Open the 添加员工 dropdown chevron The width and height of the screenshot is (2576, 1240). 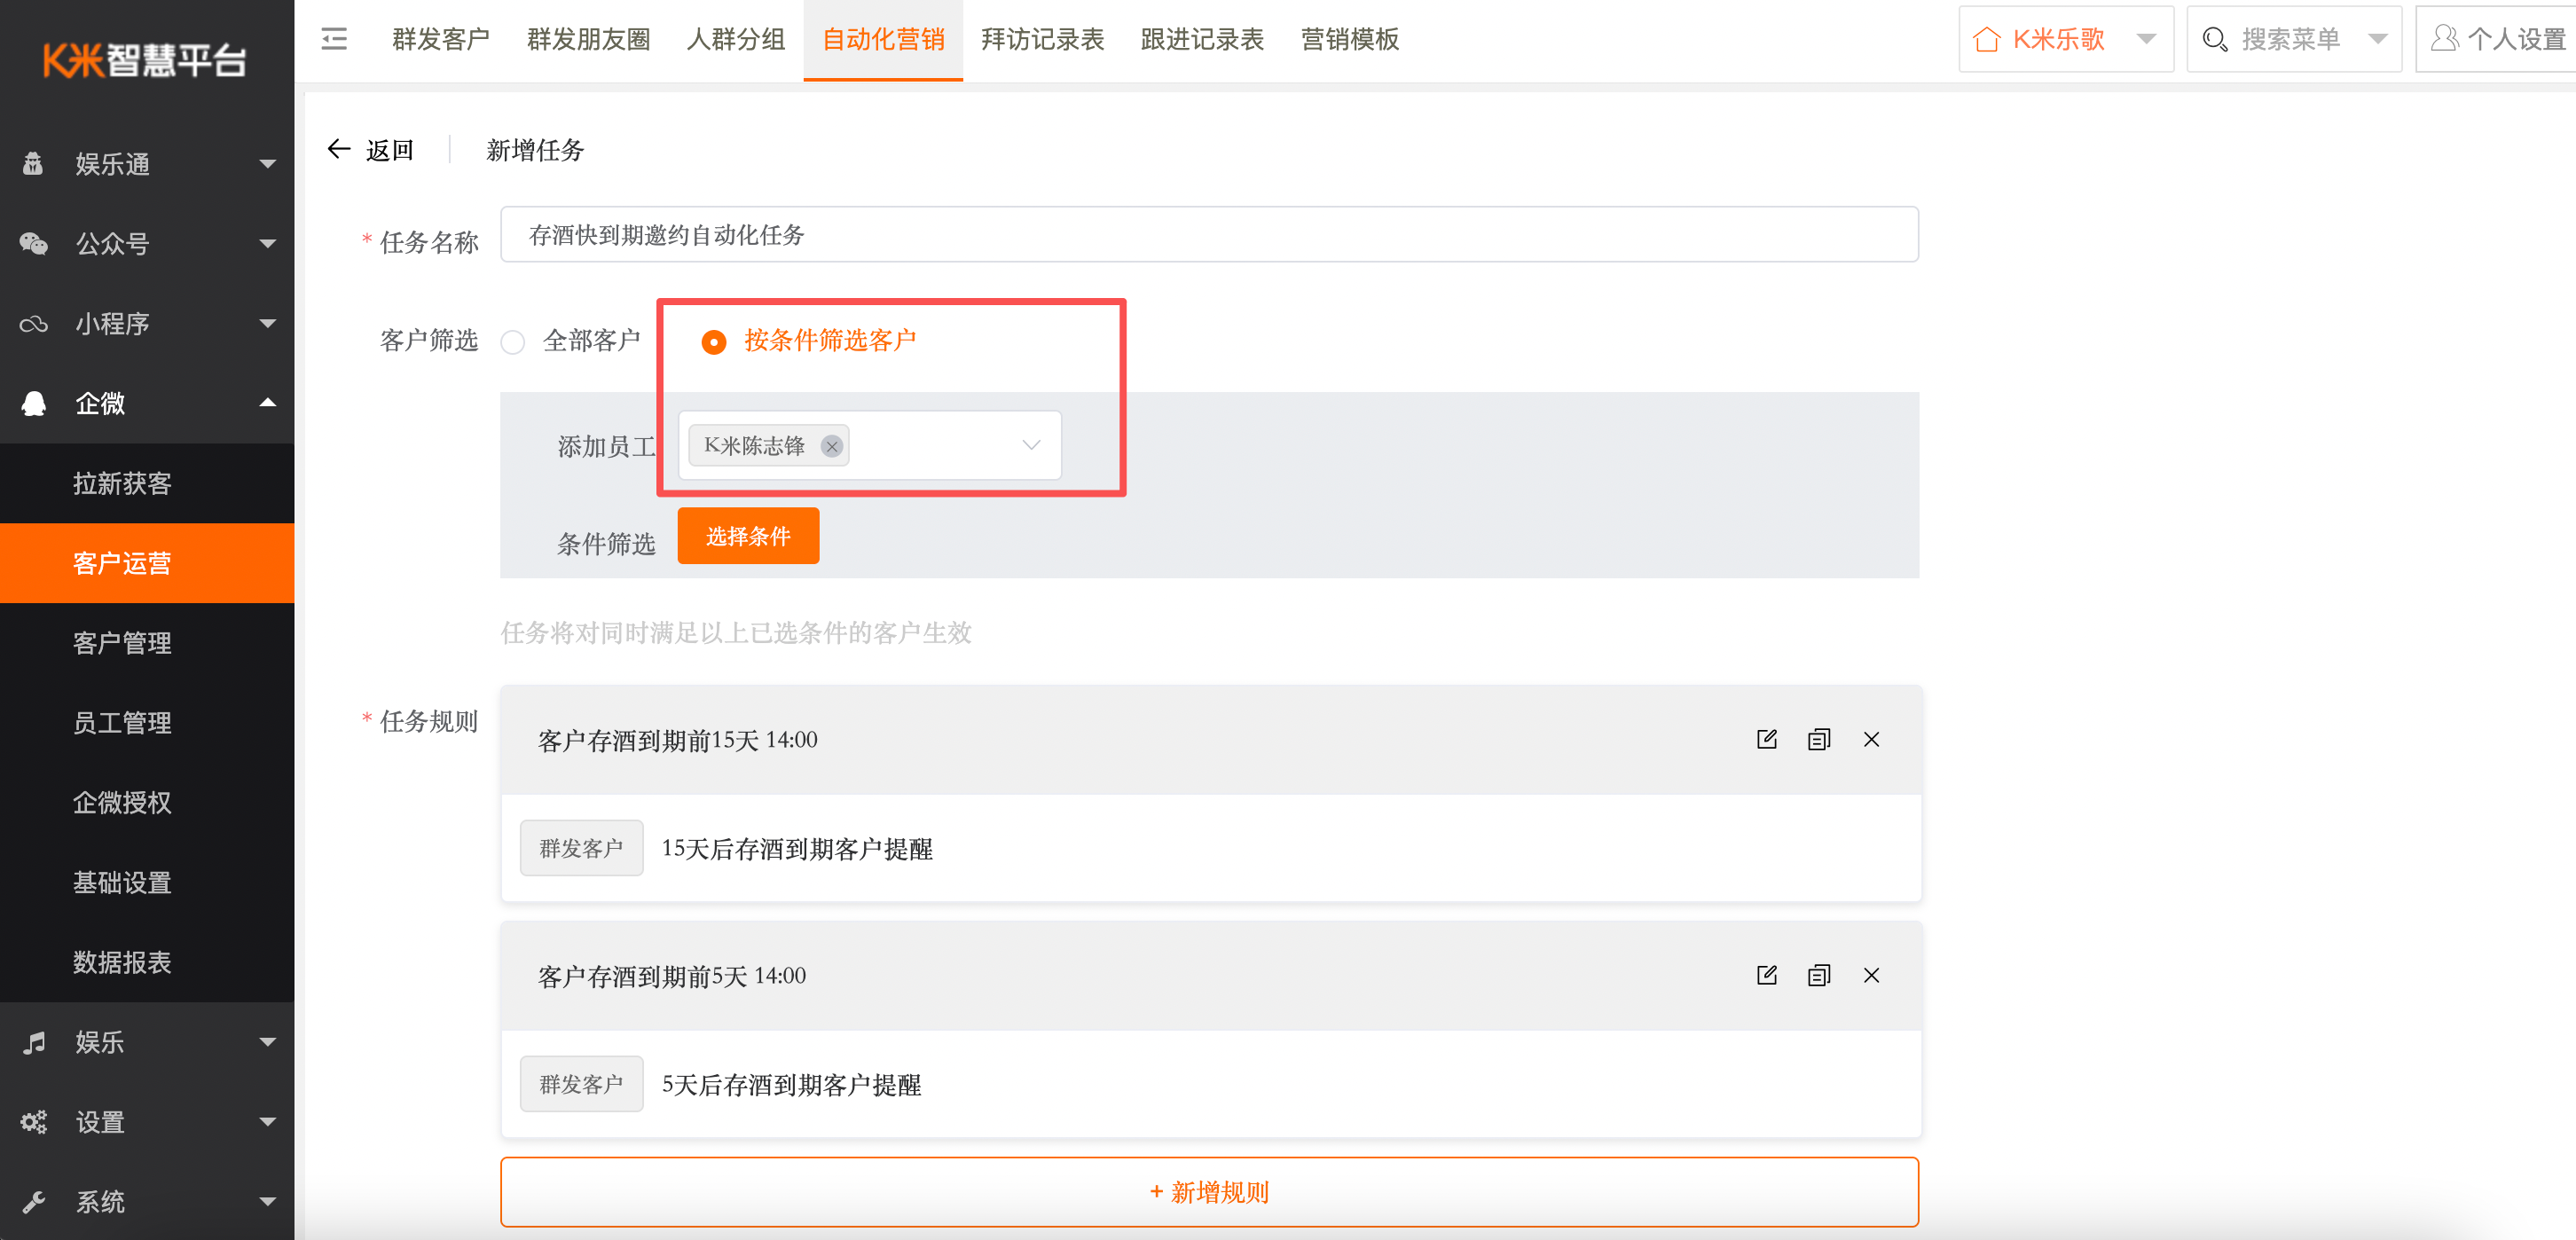pyautogui.click(x=1030, y=445)
